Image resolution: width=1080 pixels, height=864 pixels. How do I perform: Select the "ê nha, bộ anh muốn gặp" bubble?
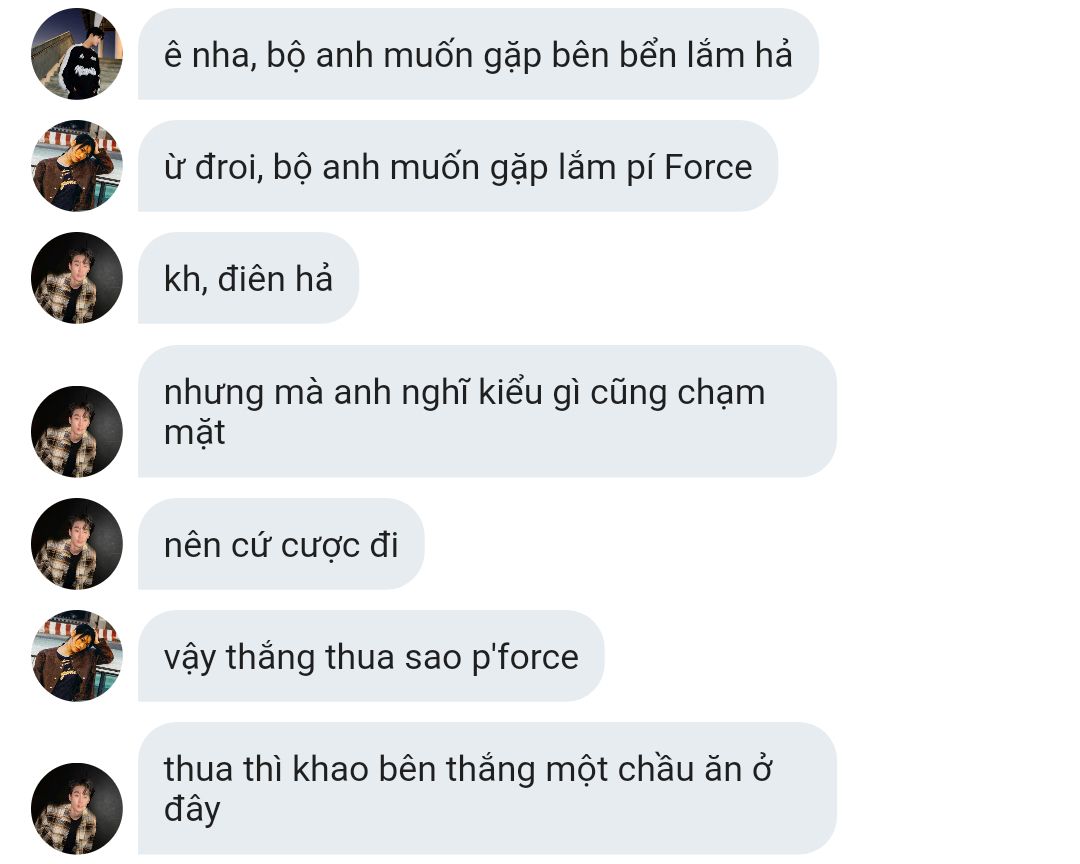pyautogui.click(x=478, y=54)
